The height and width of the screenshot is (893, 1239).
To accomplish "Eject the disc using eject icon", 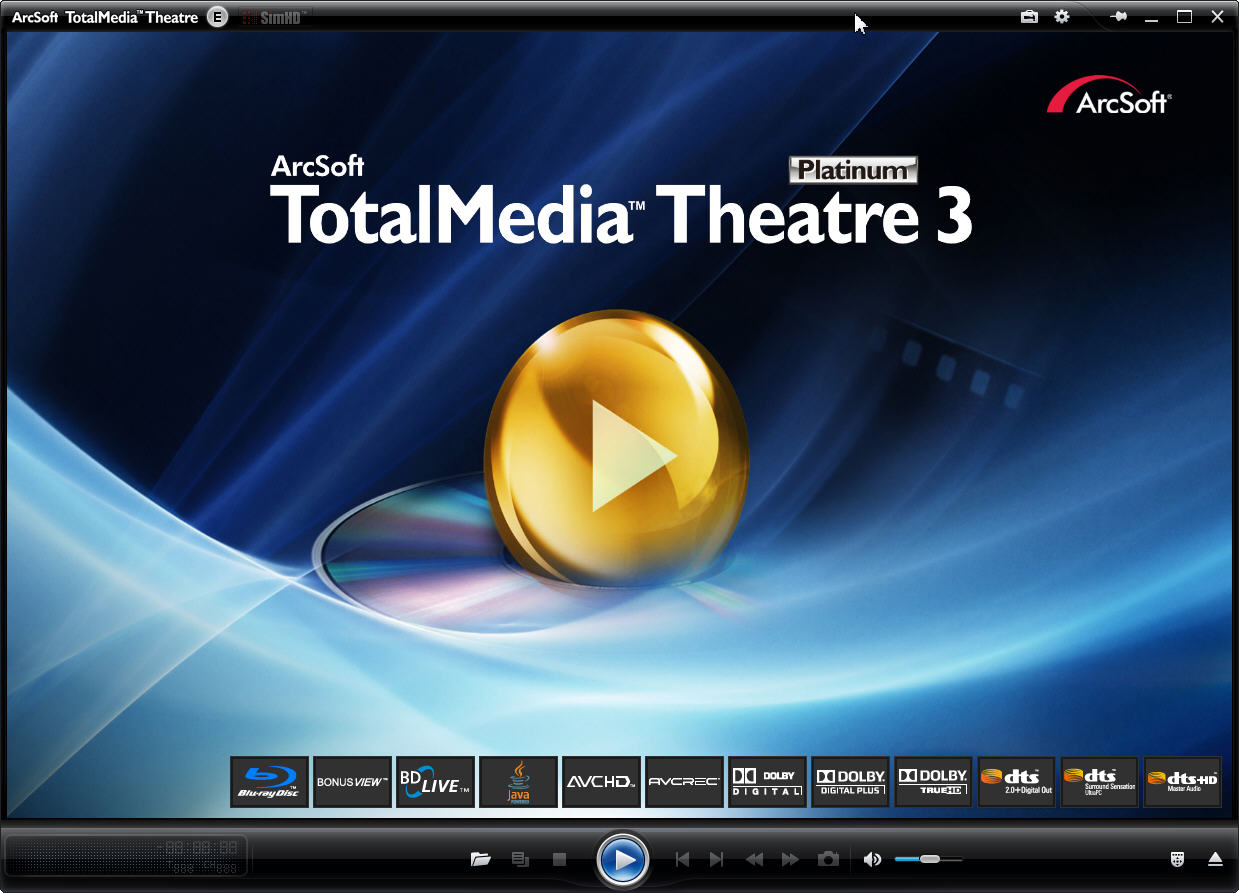I will [x=1215, y=859].
